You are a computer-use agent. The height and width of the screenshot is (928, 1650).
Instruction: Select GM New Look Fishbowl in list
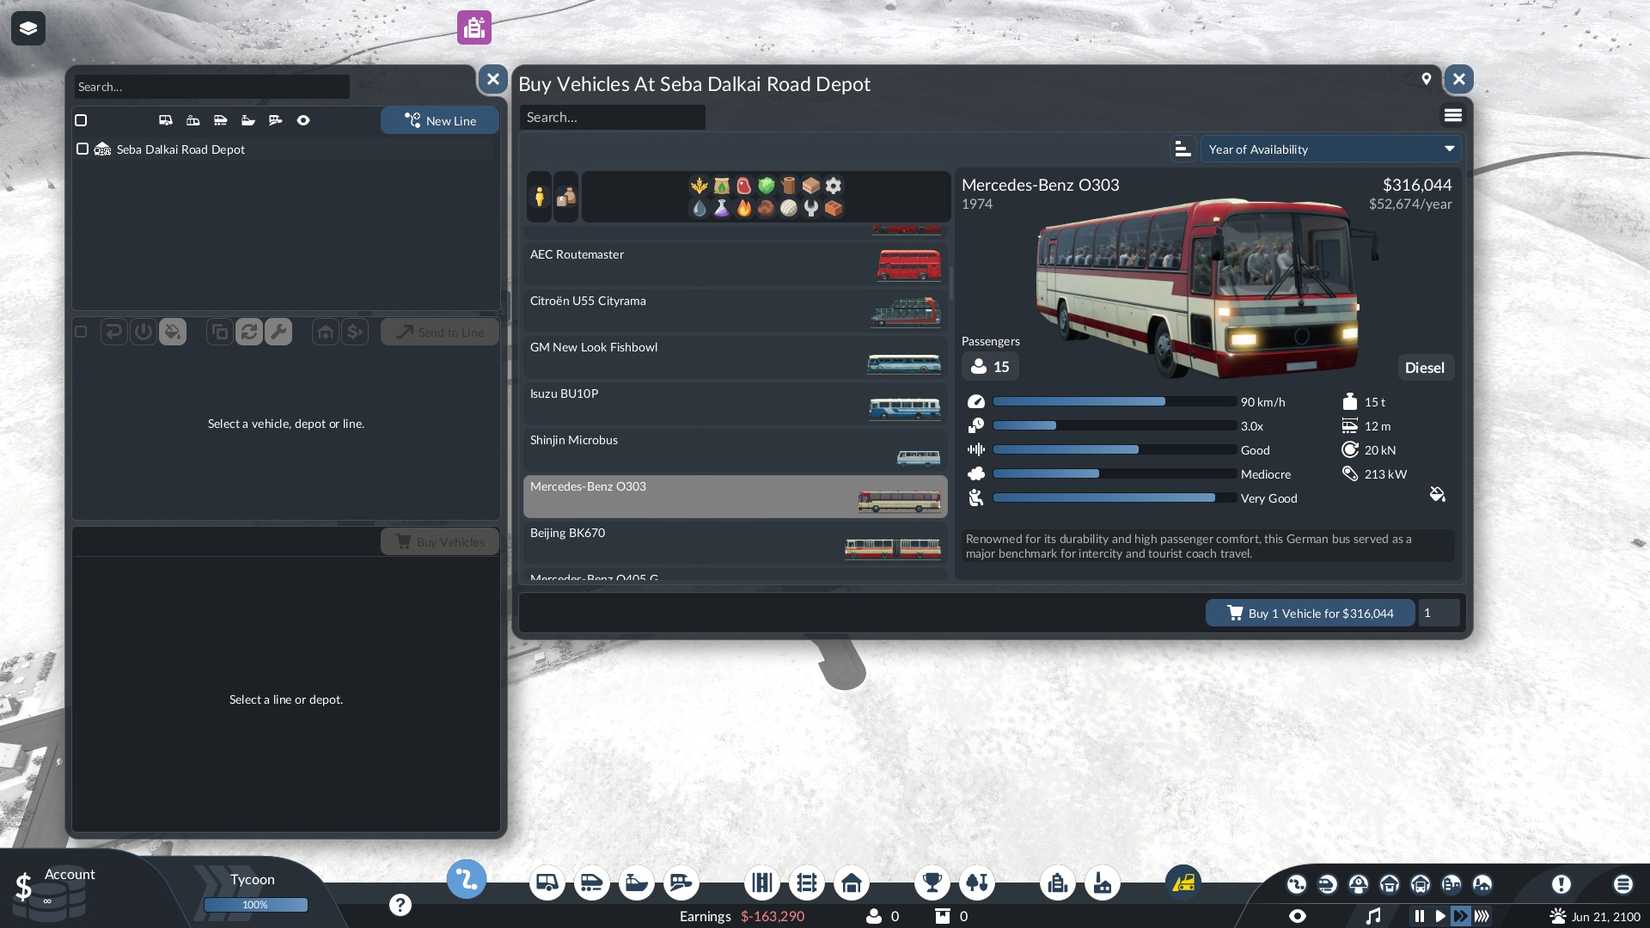[x=735, y=357]
